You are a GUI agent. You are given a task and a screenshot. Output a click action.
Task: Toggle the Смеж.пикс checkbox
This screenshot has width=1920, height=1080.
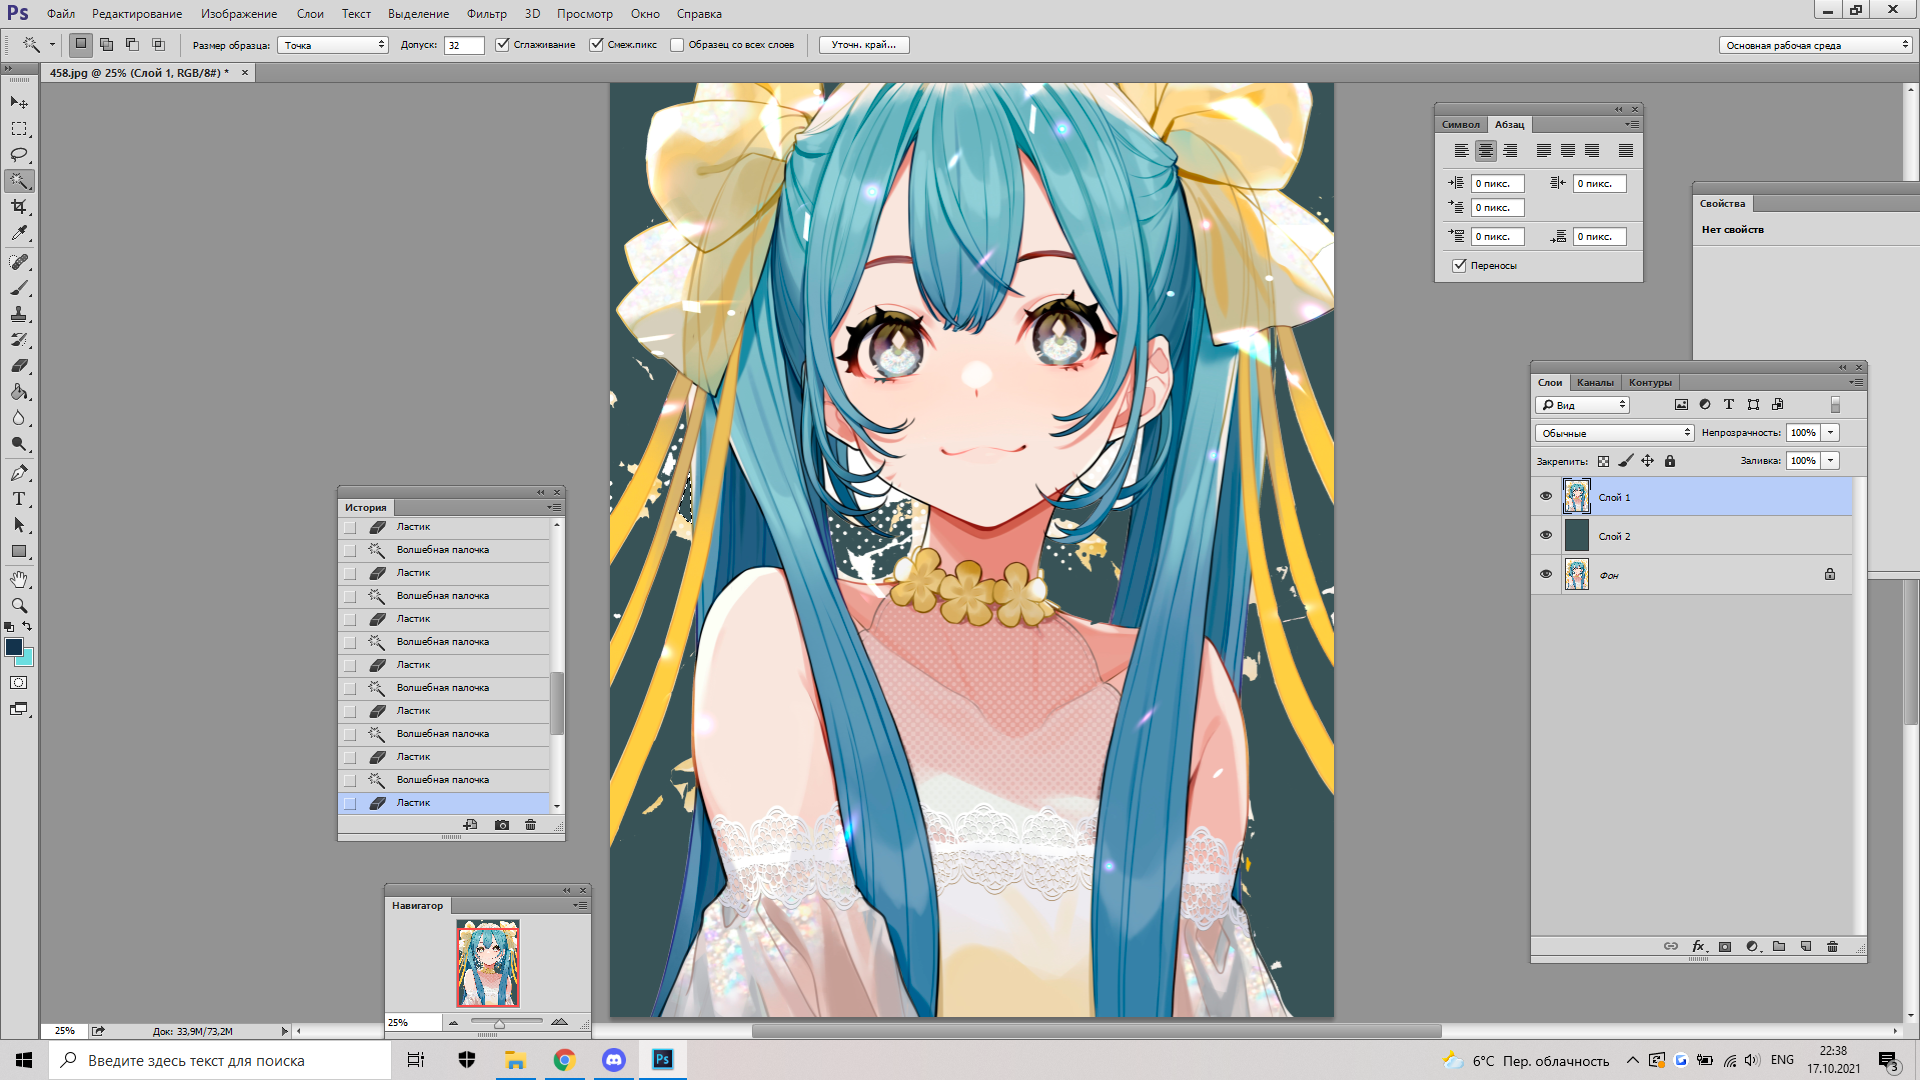[597, 45]
